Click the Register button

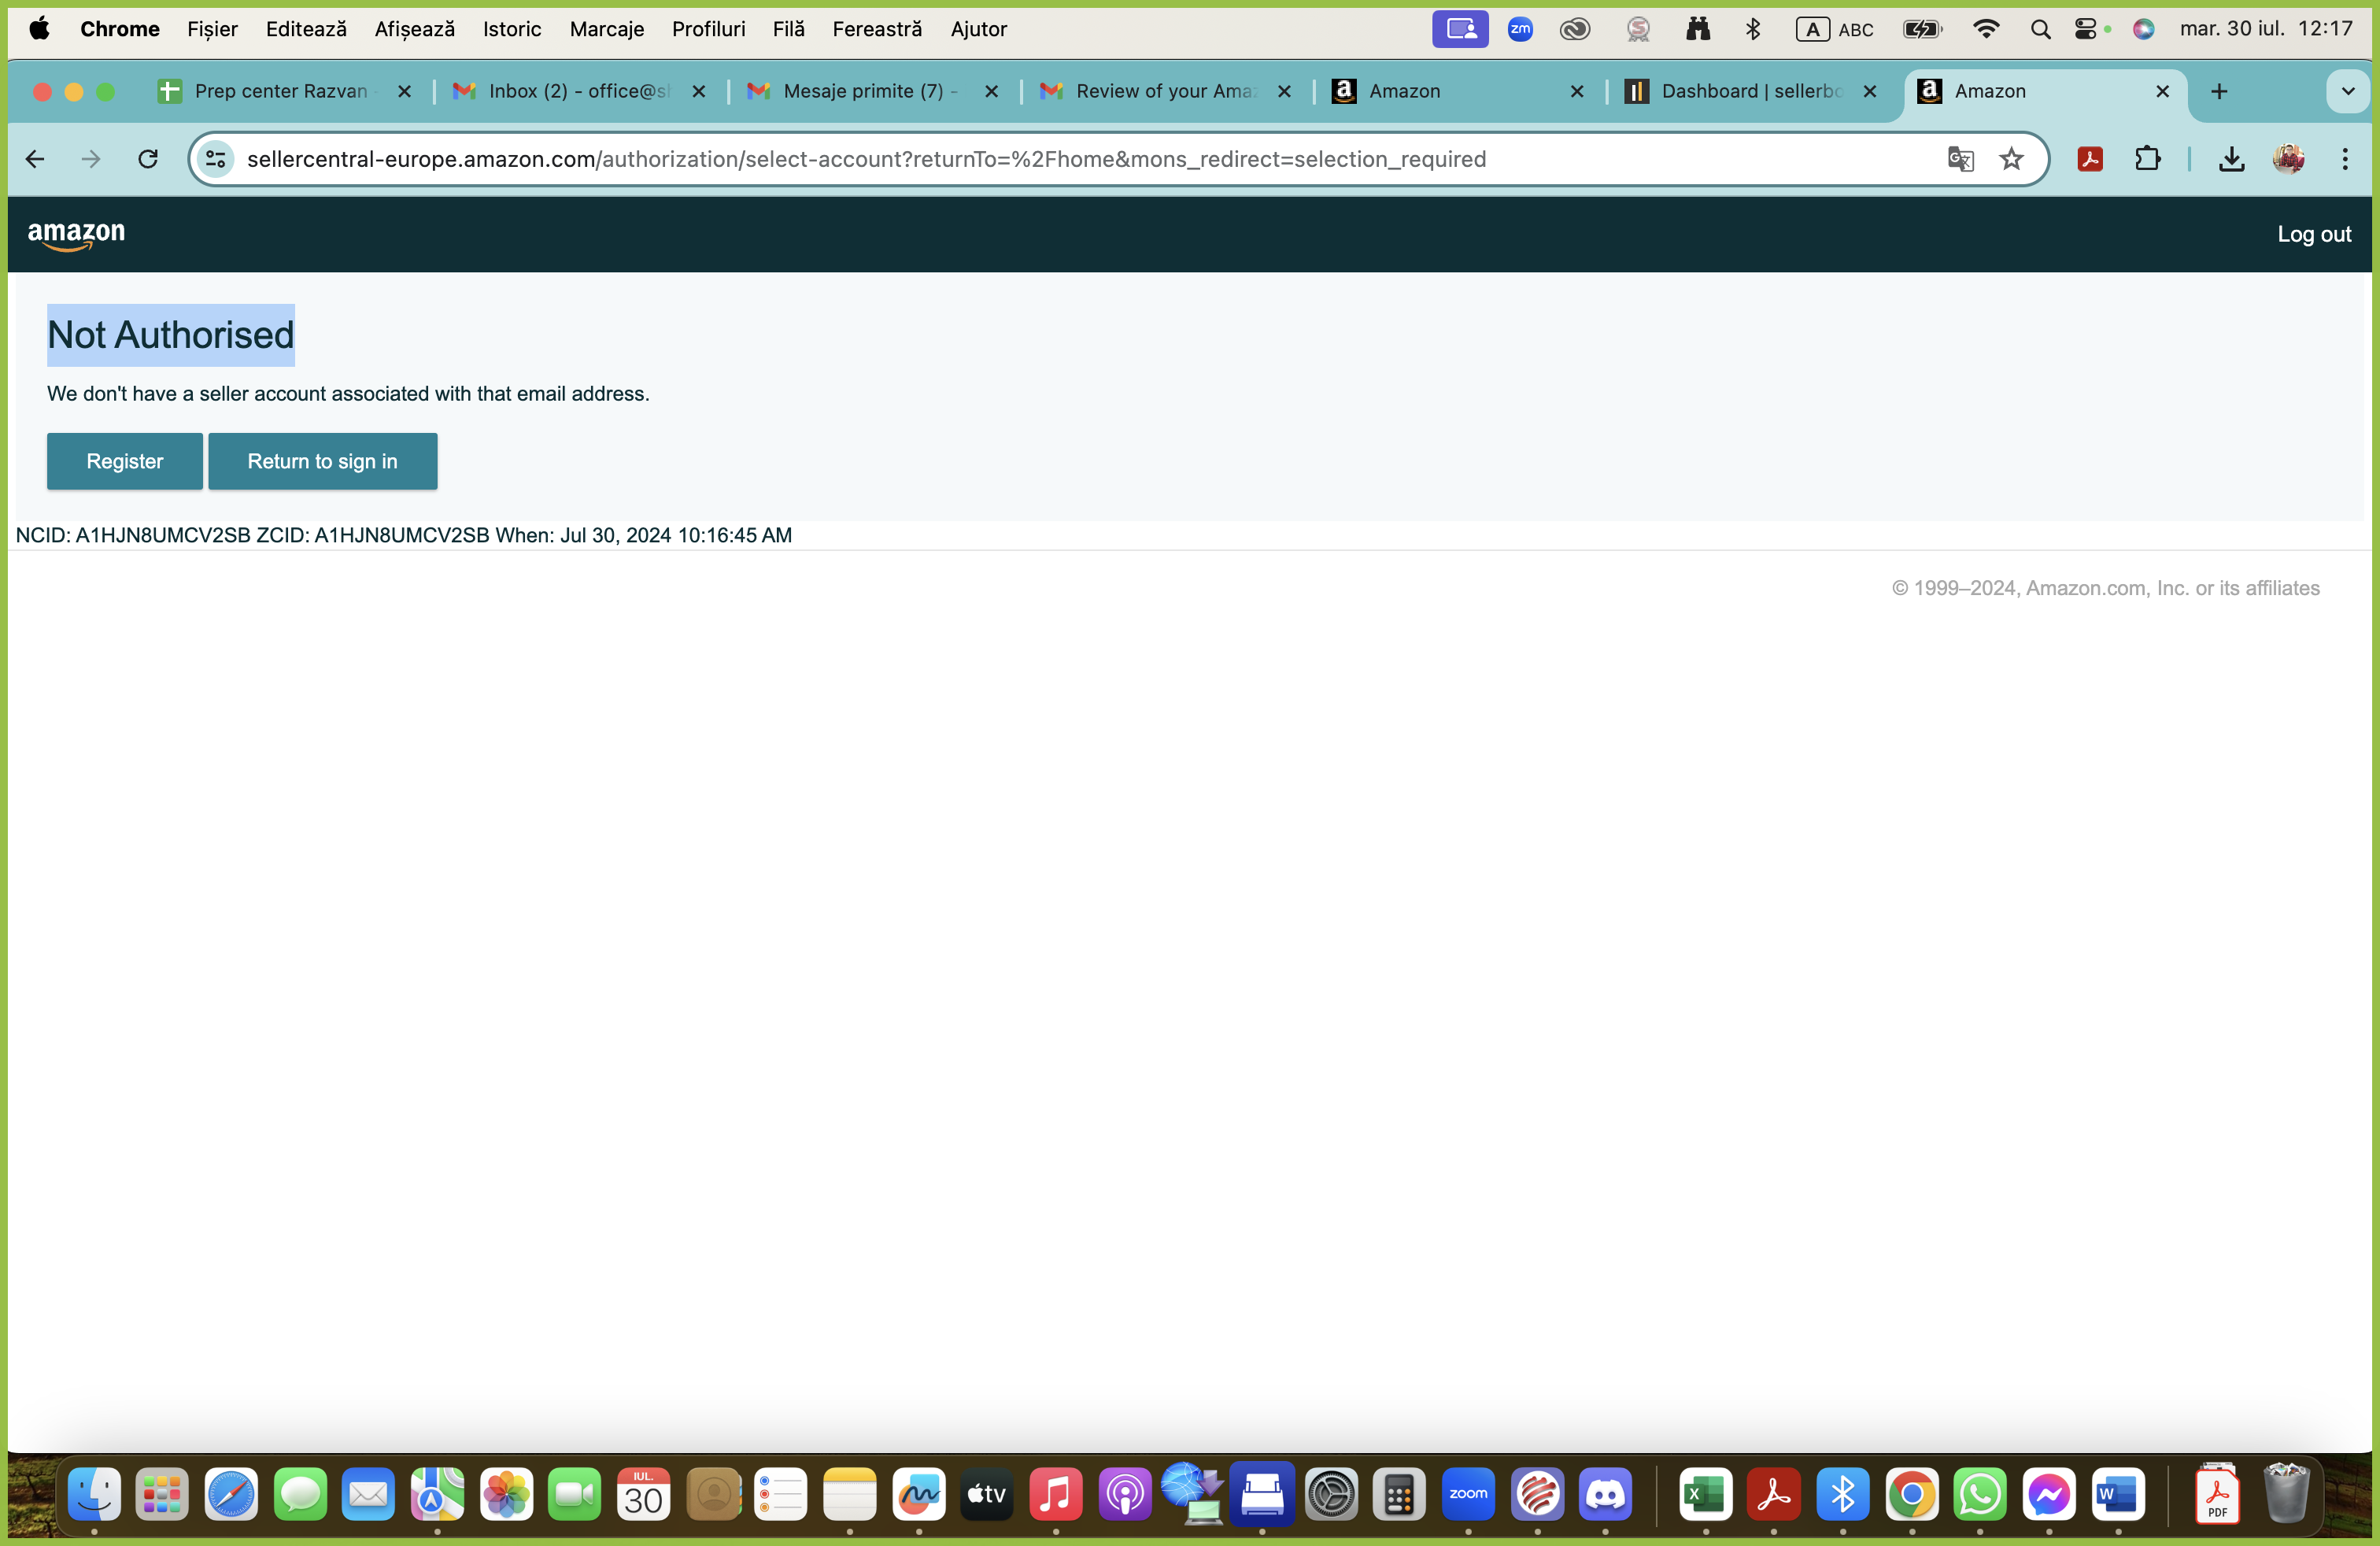click(x=124, y=461)
